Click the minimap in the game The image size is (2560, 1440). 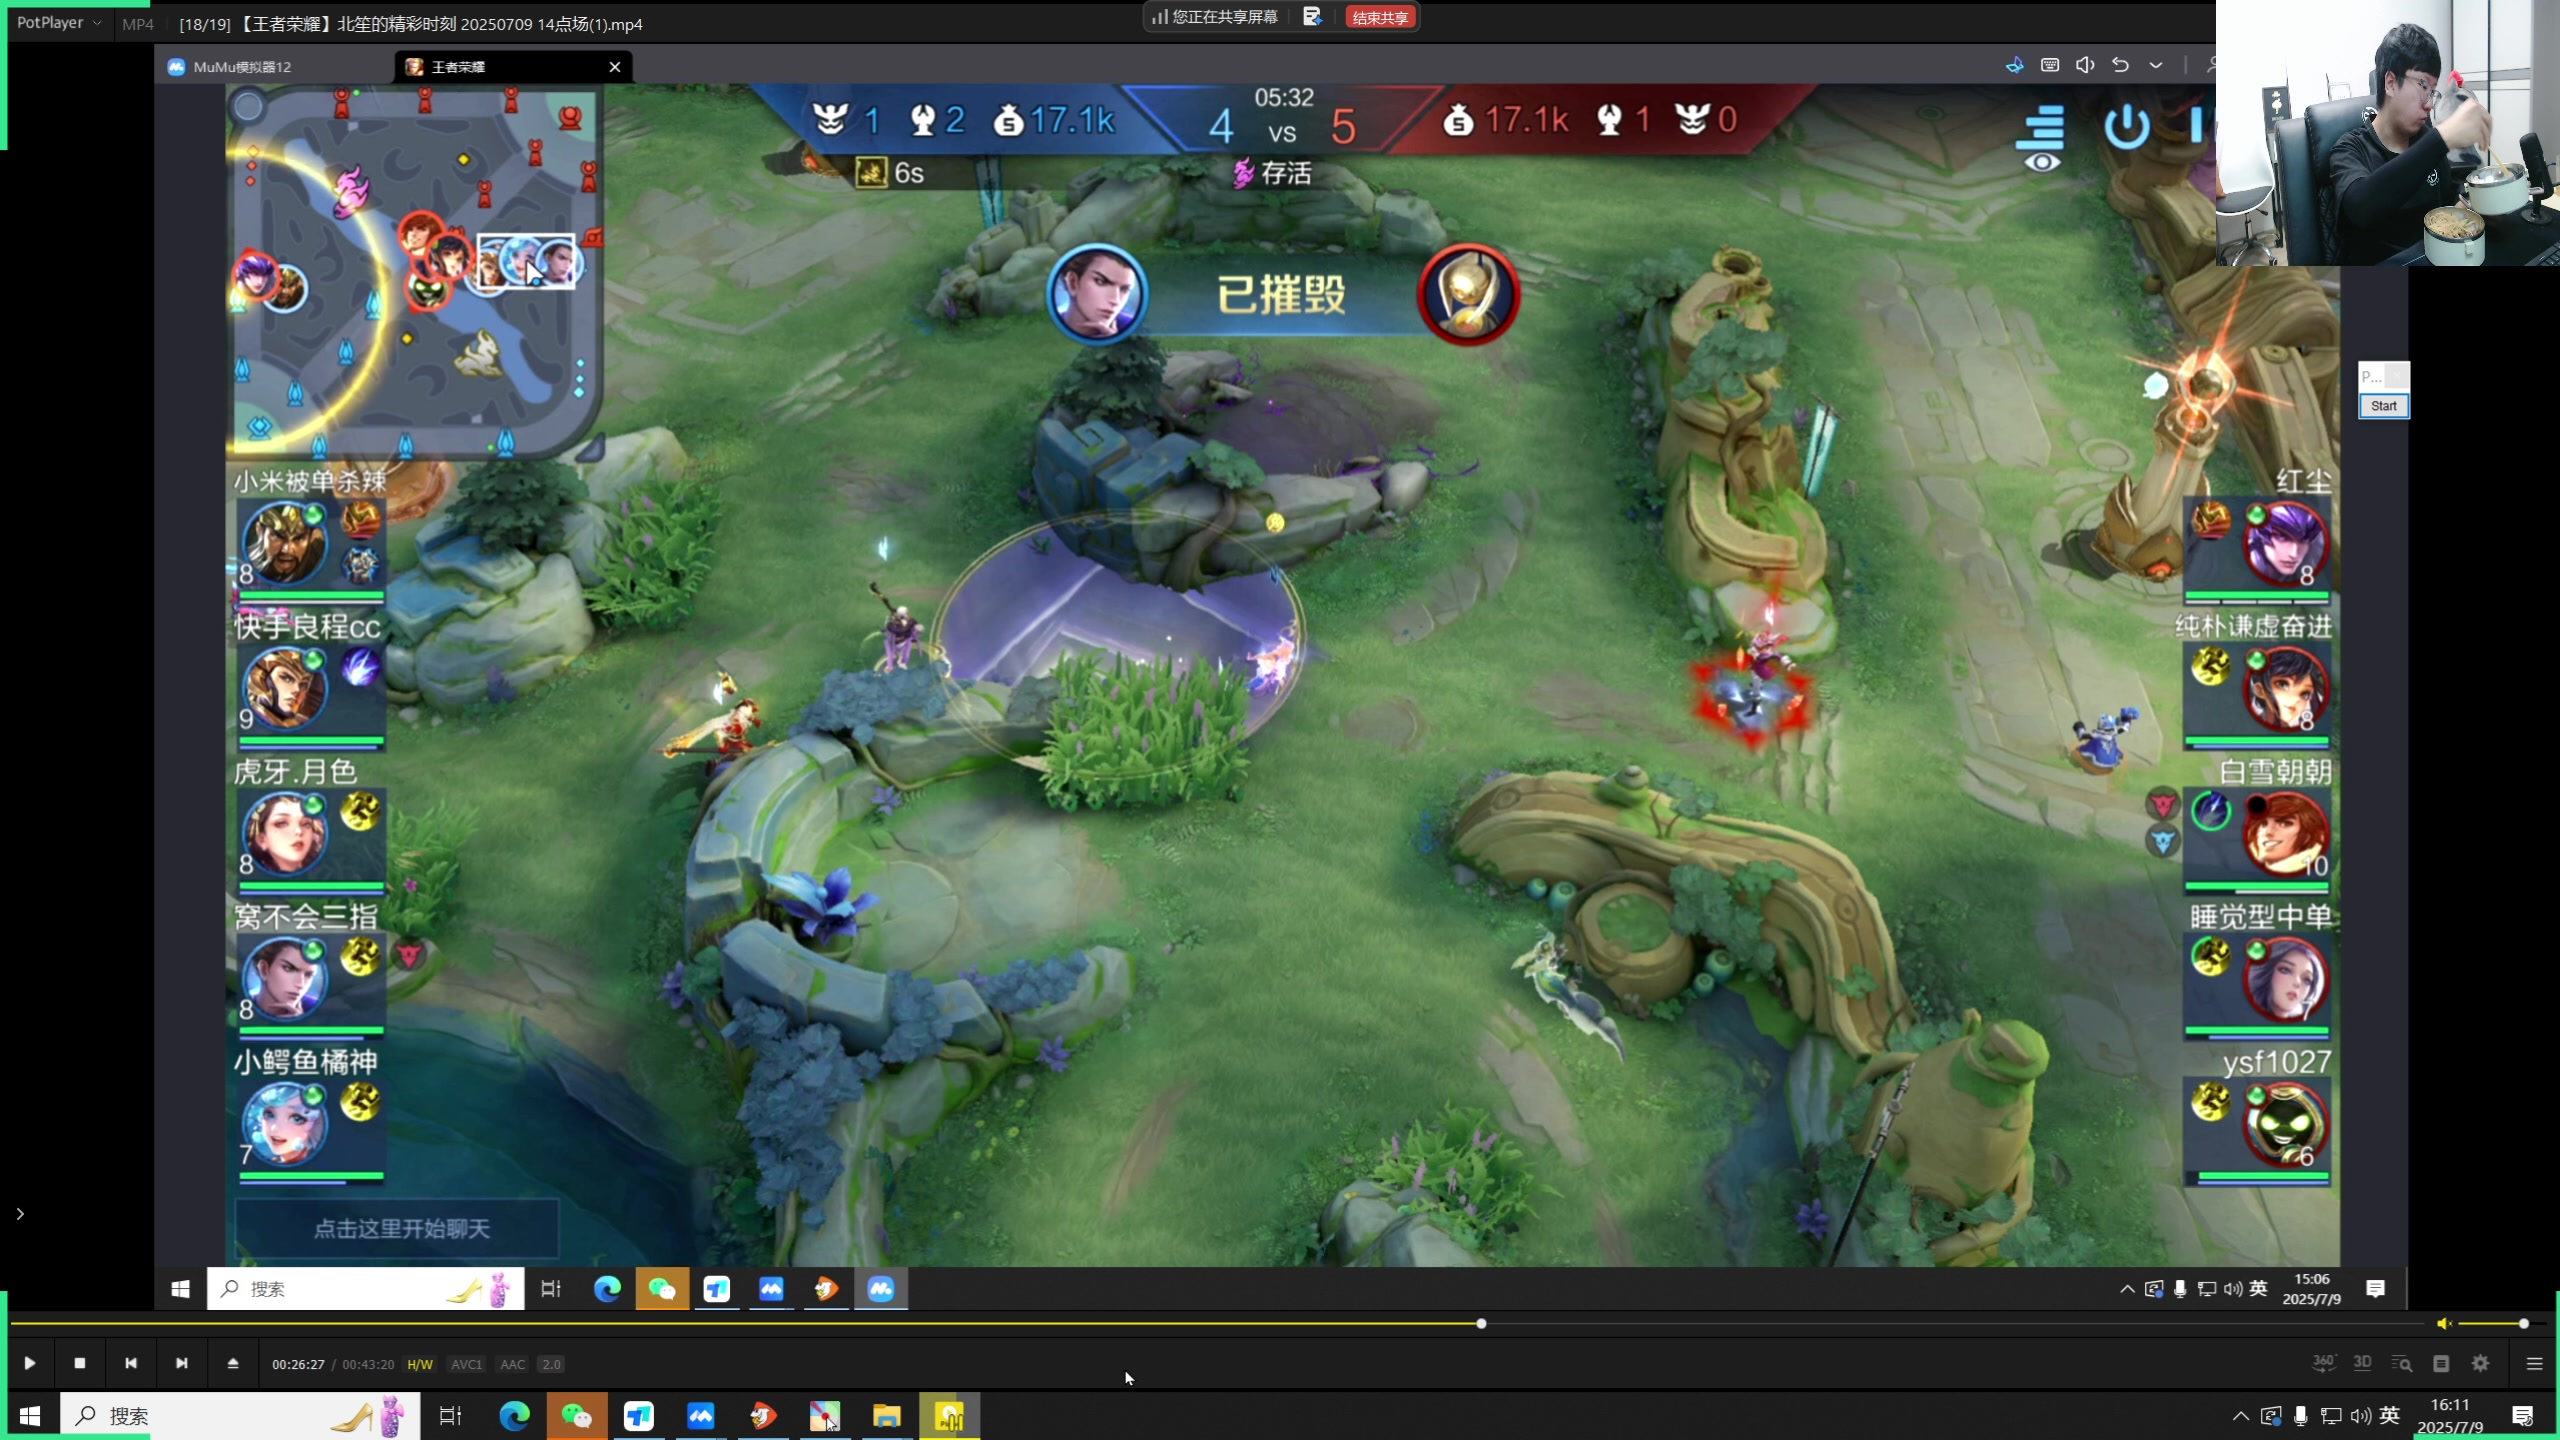[415, 270]
